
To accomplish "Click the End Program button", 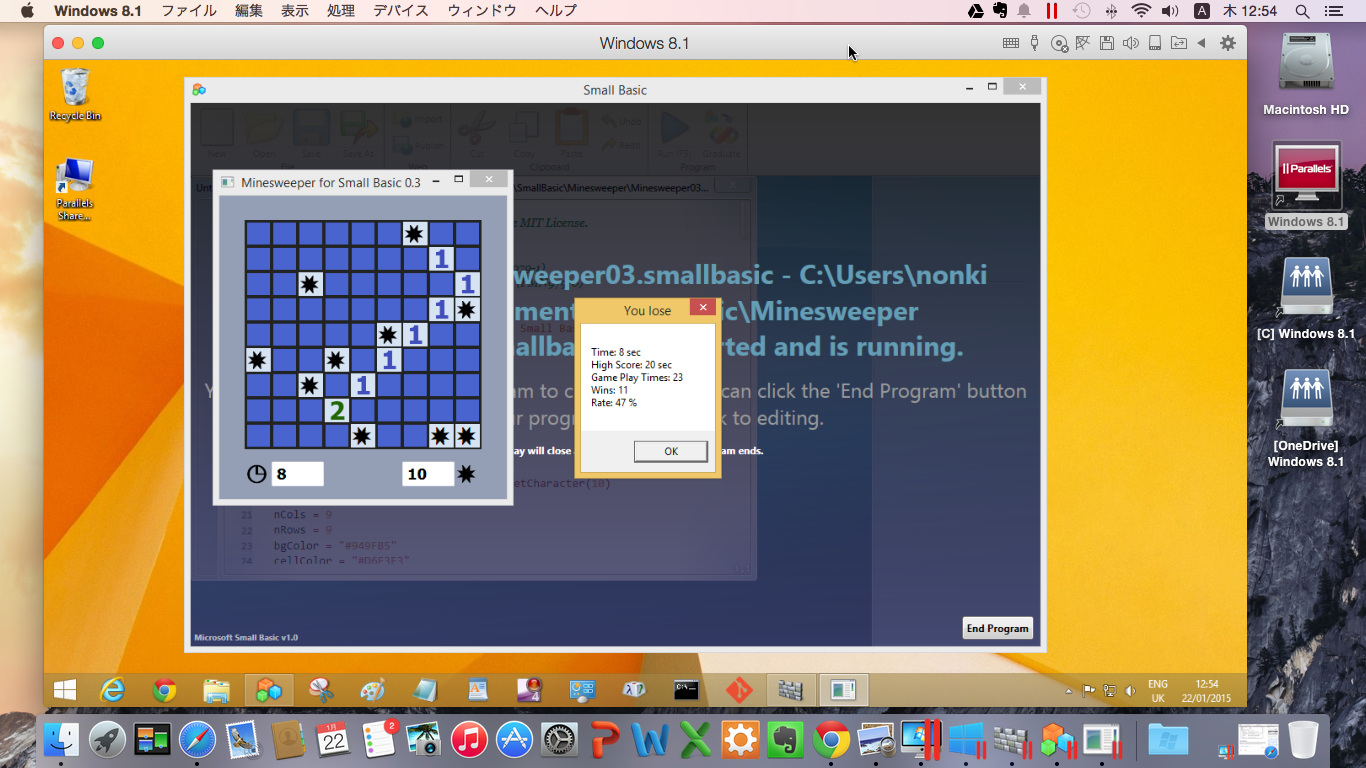I will click(x=997, y=628).
